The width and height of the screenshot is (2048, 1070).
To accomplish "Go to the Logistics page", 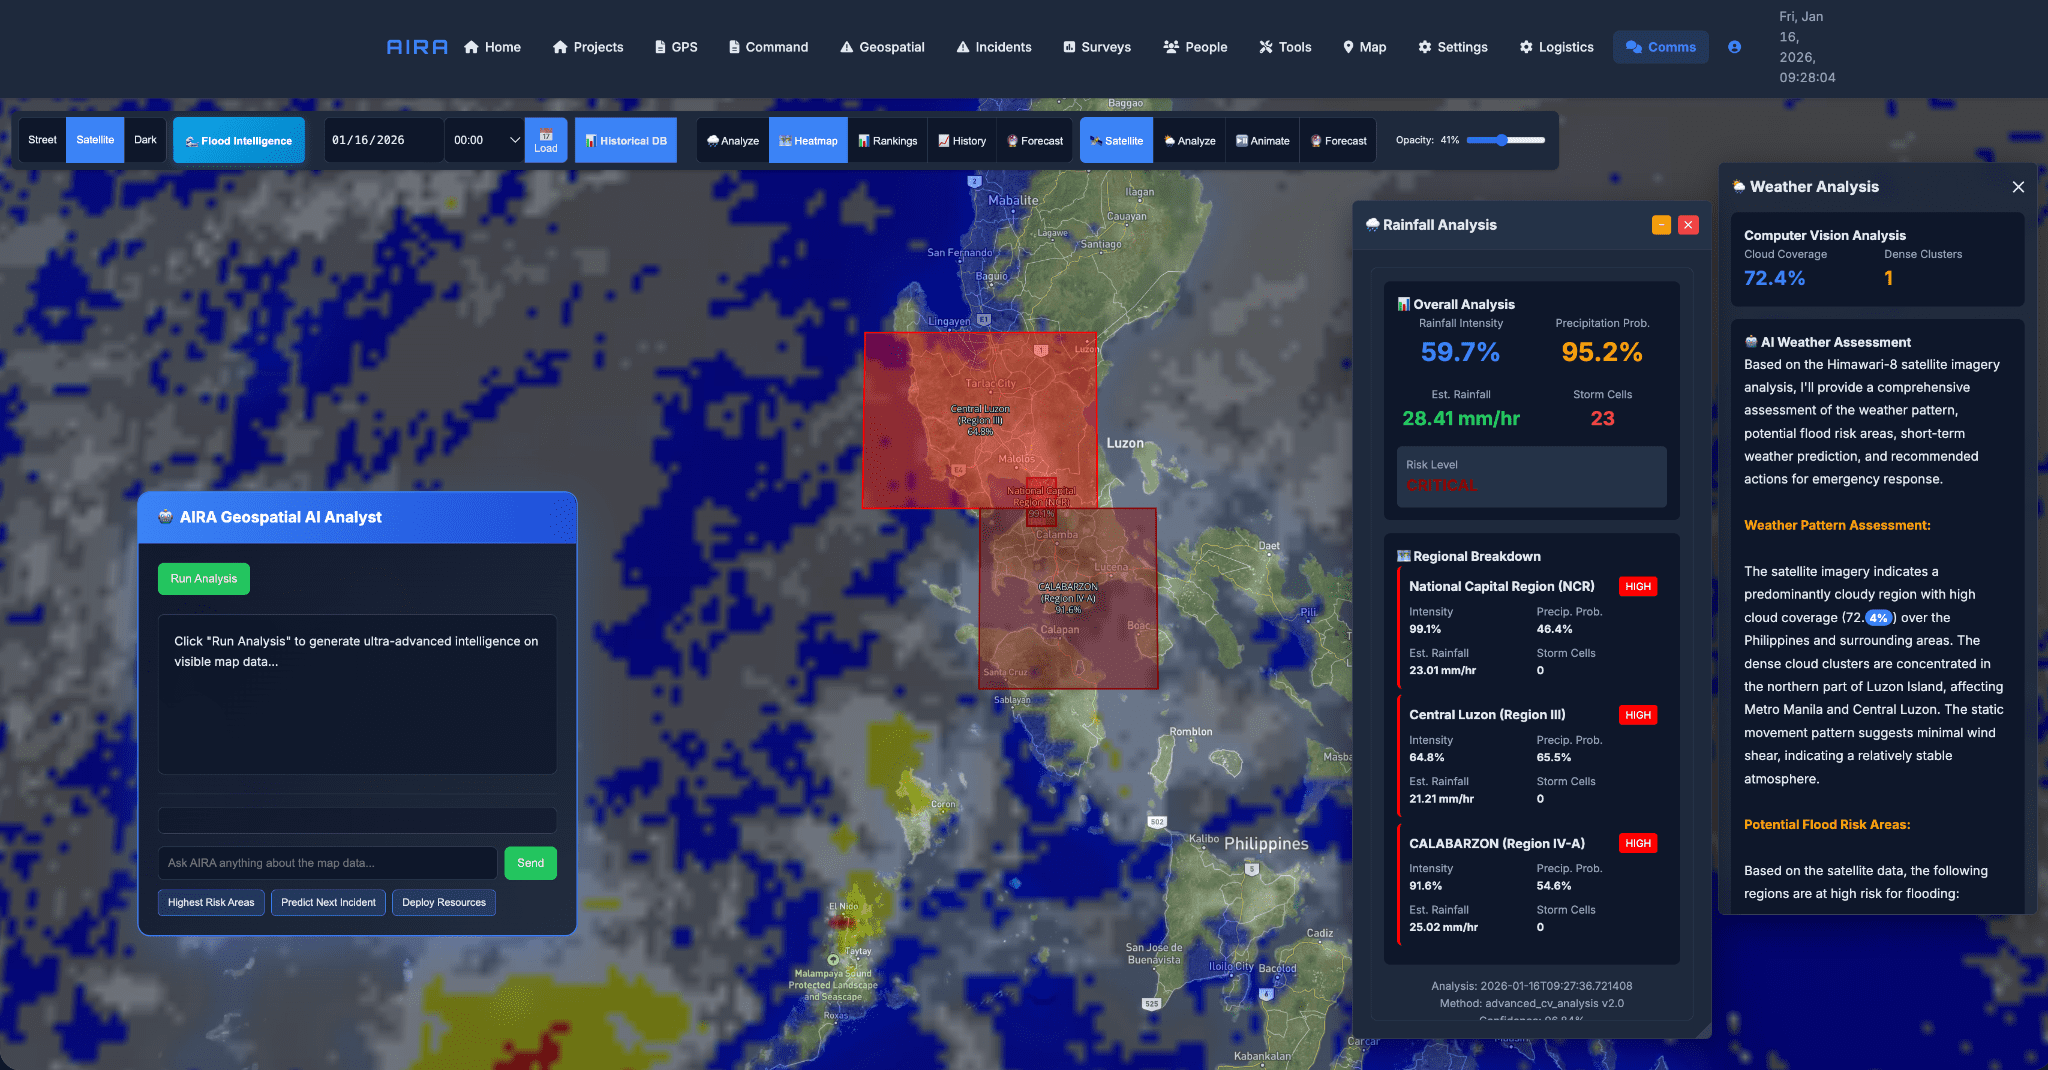I will [x=1556, y=47].
